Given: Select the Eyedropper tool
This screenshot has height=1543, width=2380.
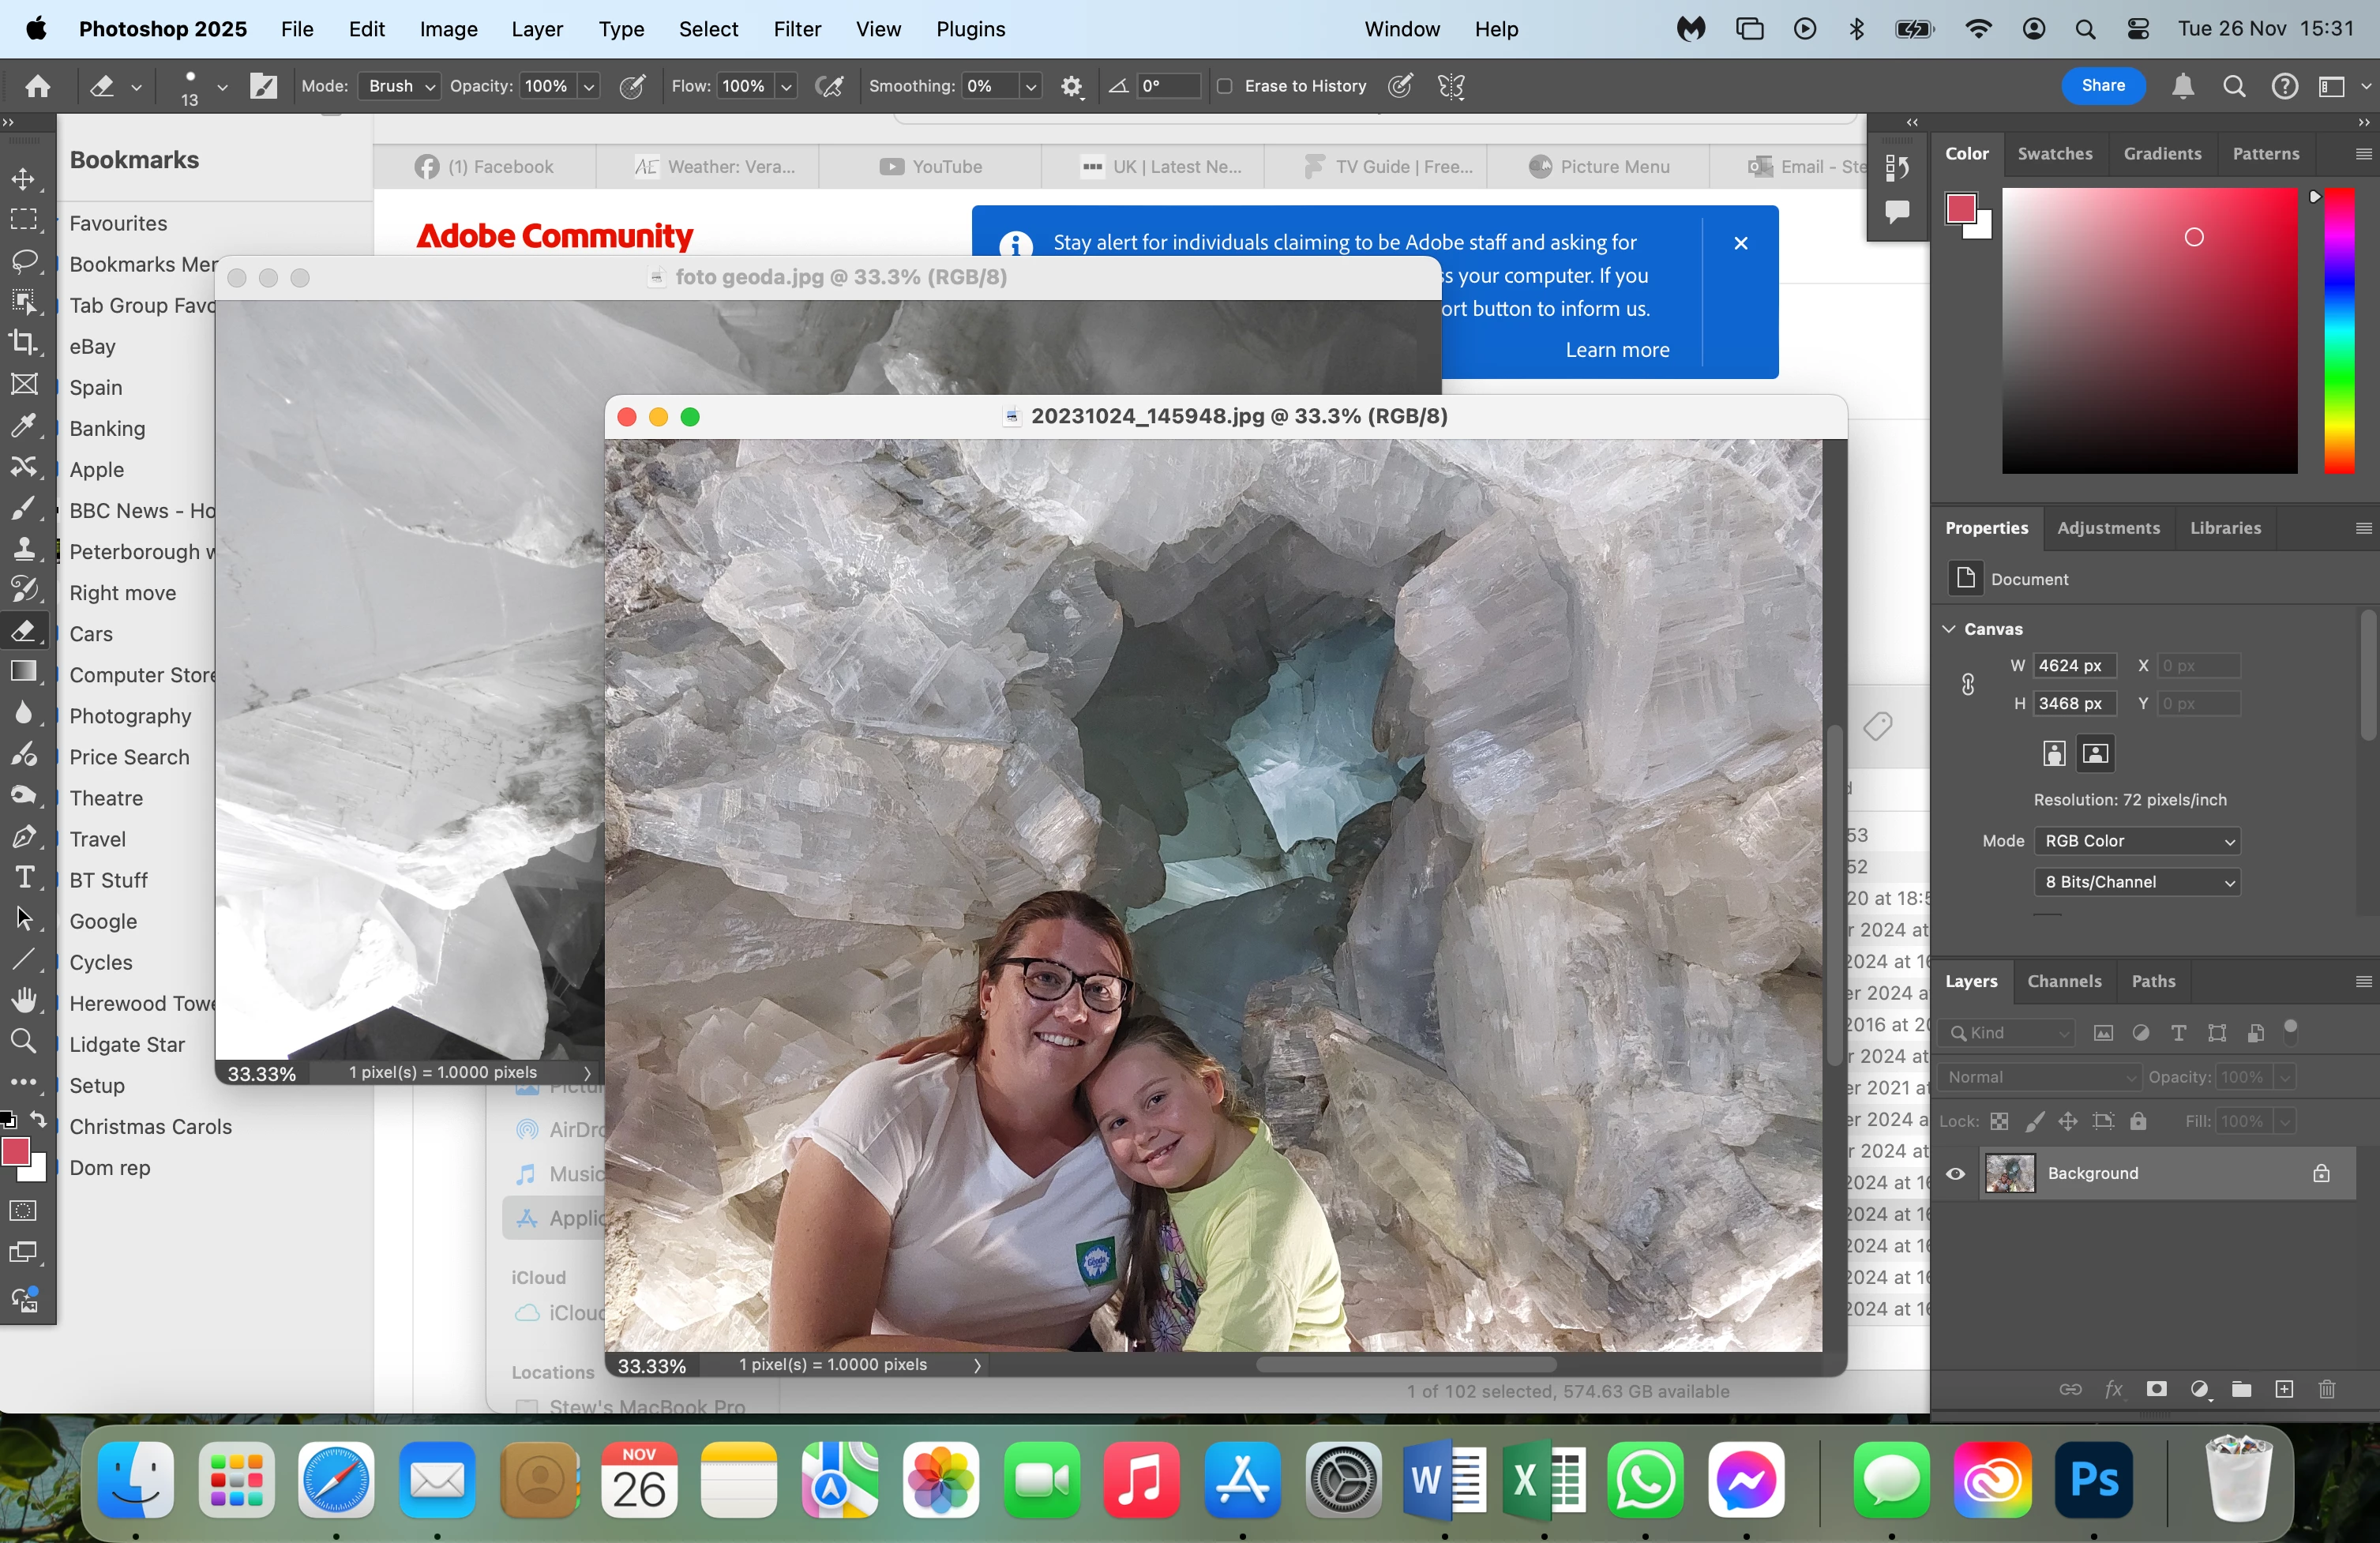Looking at the screenshot, I should tap(23, 426).
